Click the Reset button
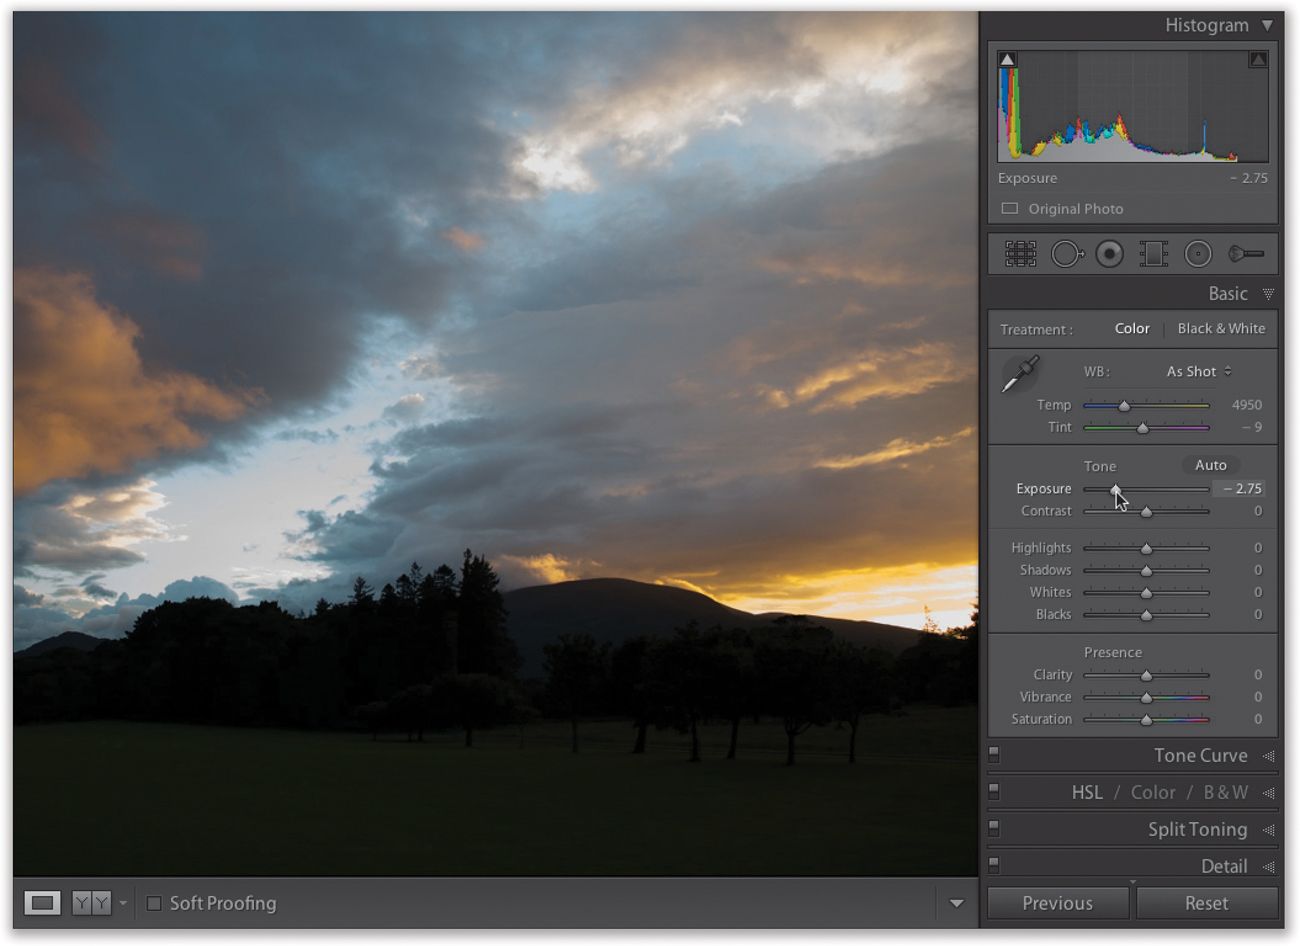1300x946 pixels. coord(1207,904)
